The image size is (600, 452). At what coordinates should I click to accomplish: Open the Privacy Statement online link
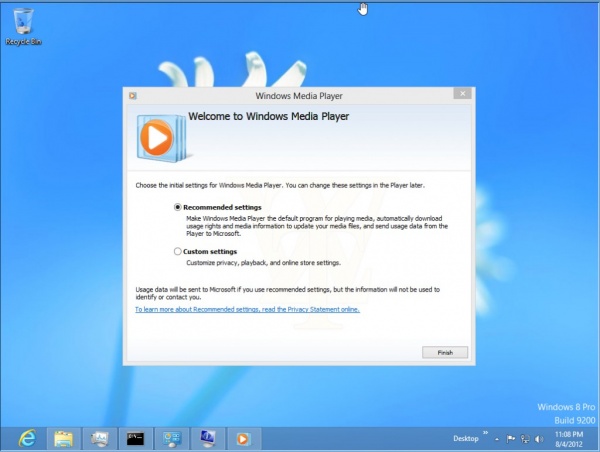click(x=247, y=309)
